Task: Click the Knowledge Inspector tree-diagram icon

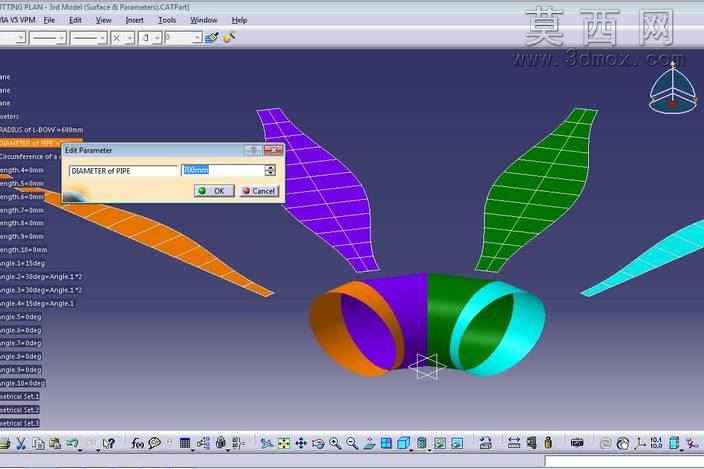Action: pyautogui.click(x=203, y=443)
